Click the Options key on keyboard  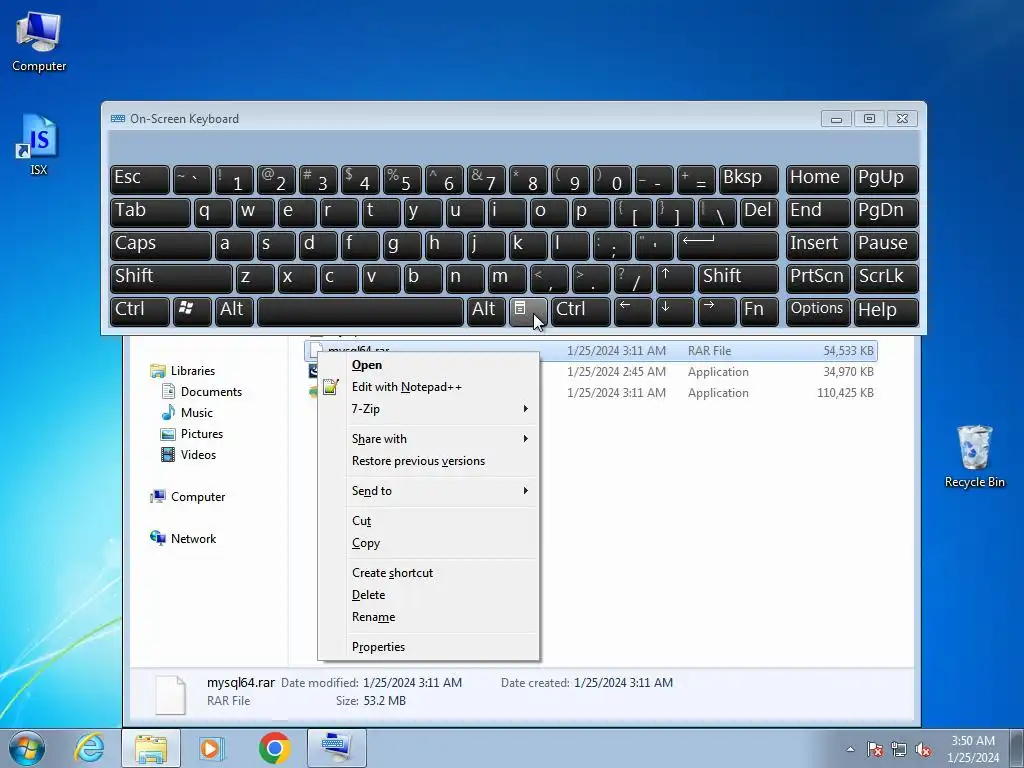(818, 310)
